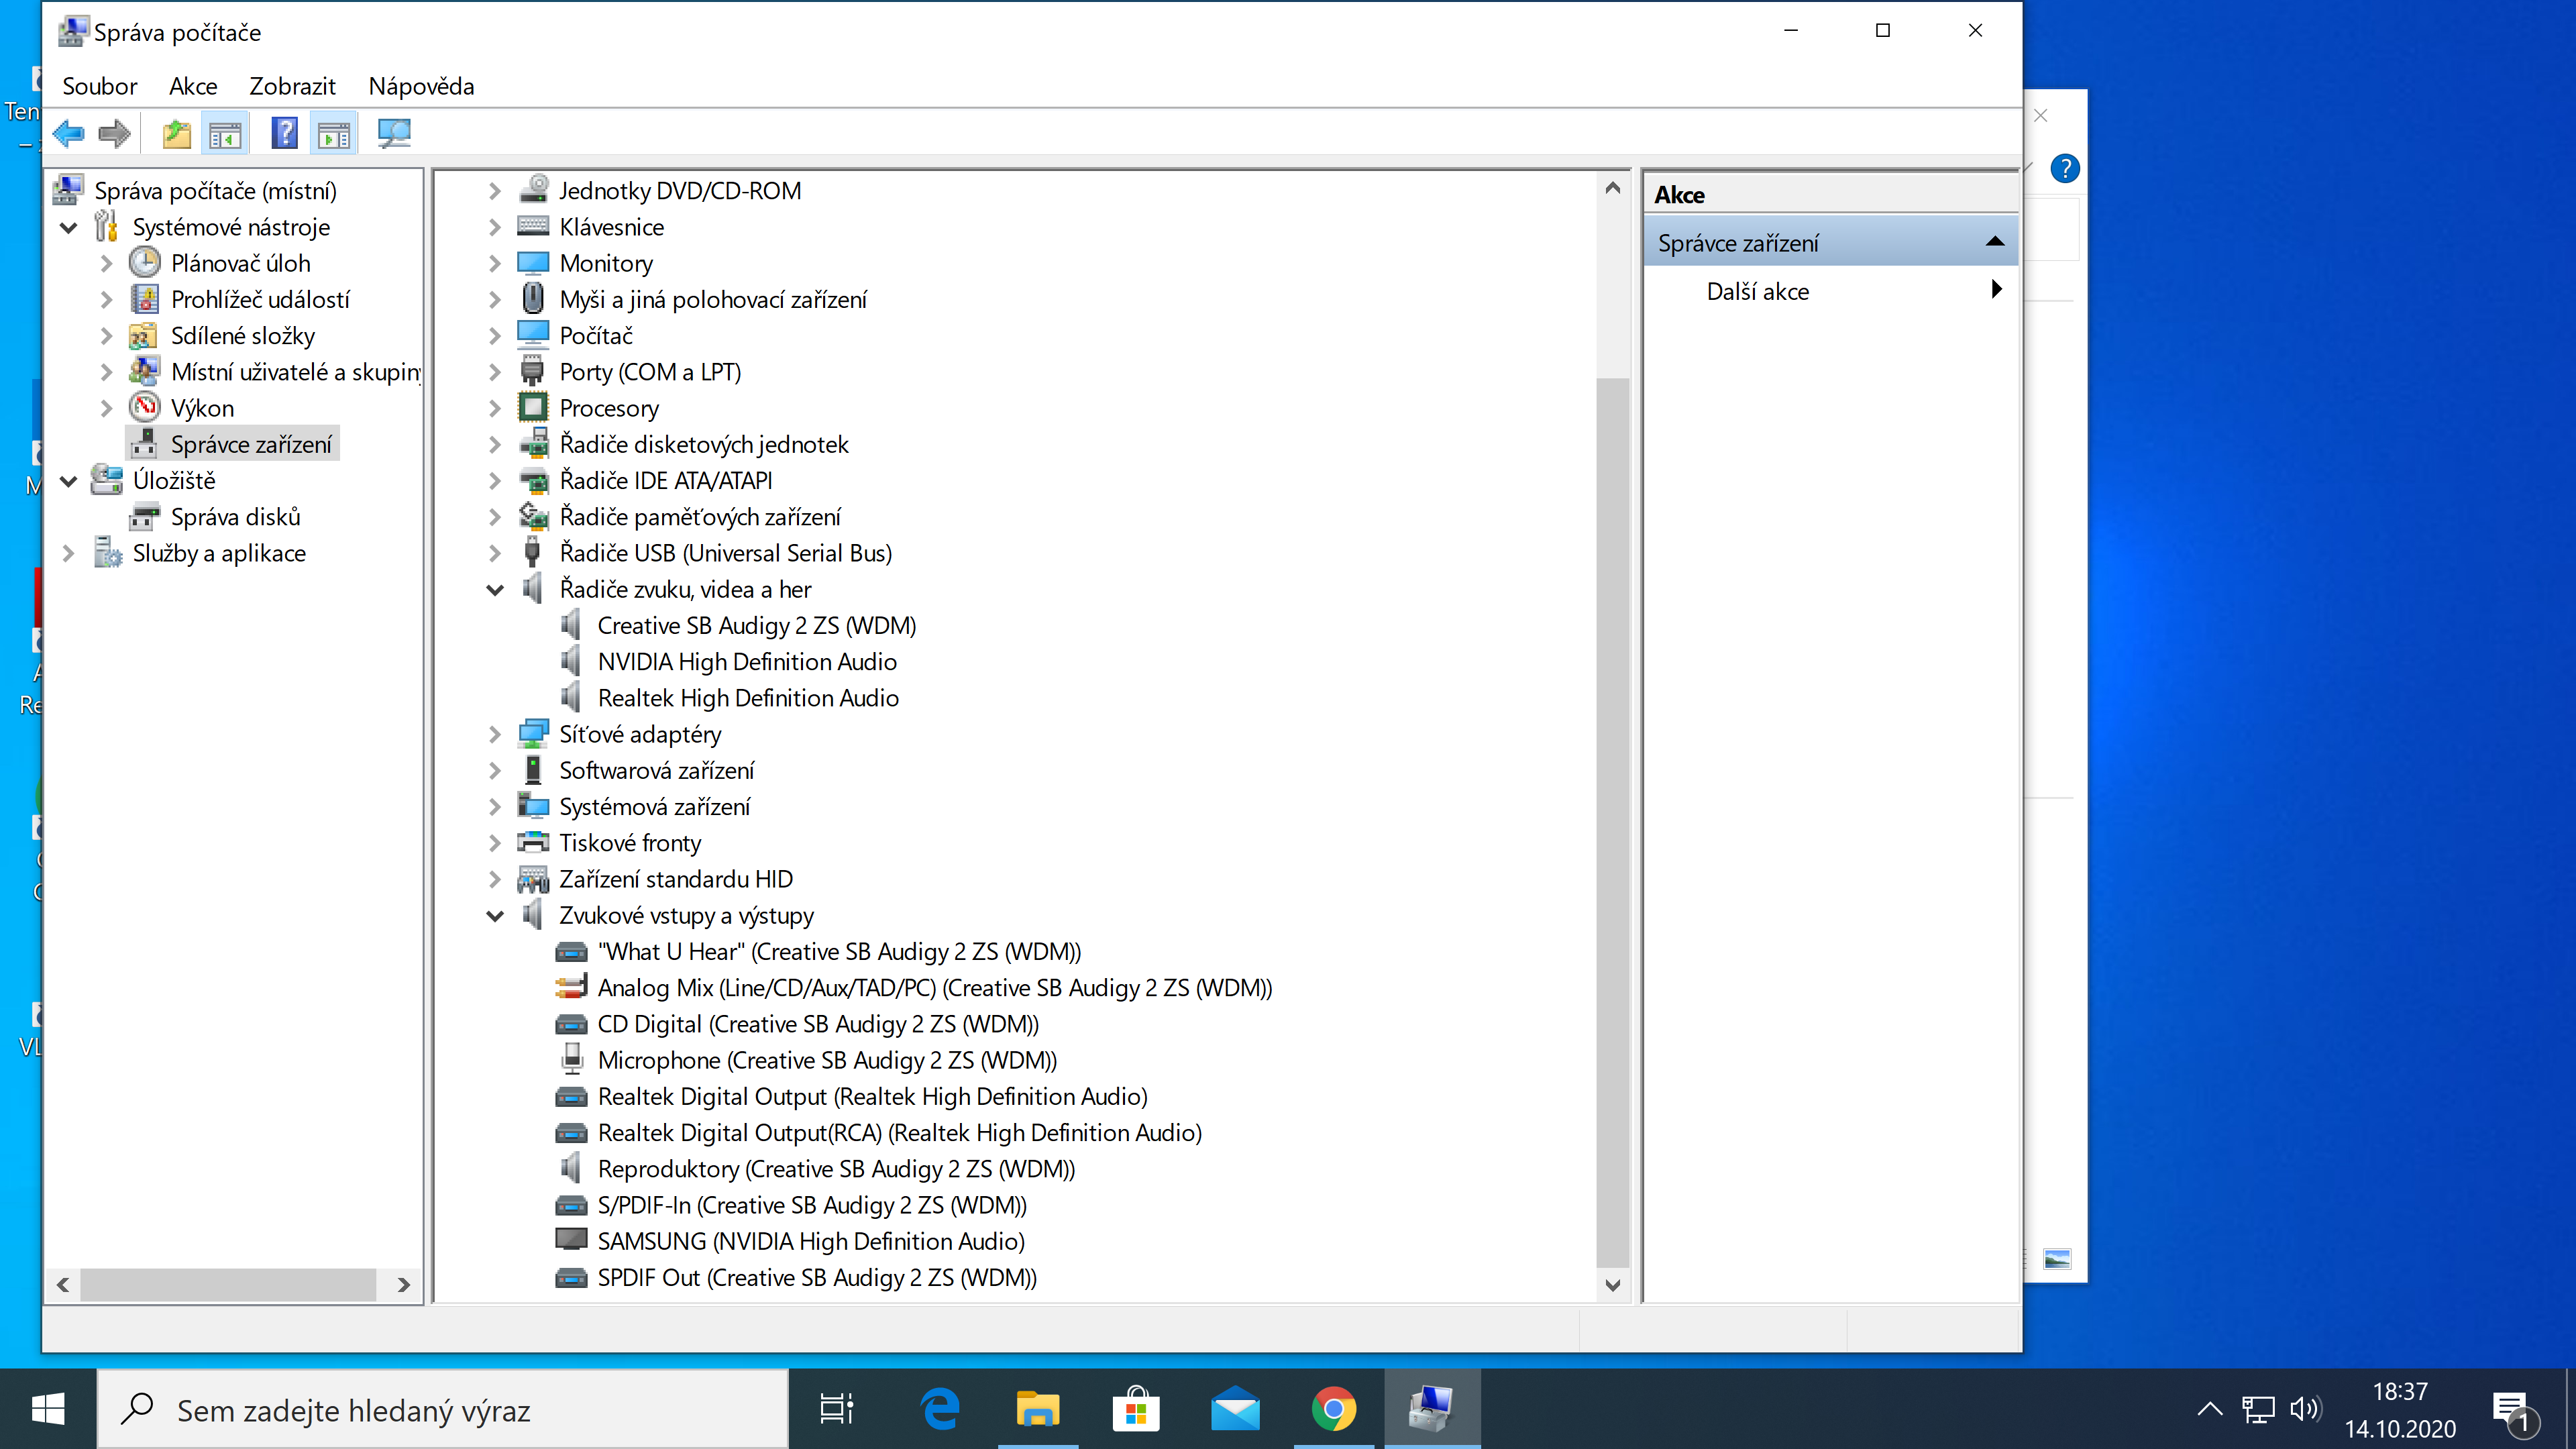
Task: Click the Up one level folder icon
Action: point(176,133)
